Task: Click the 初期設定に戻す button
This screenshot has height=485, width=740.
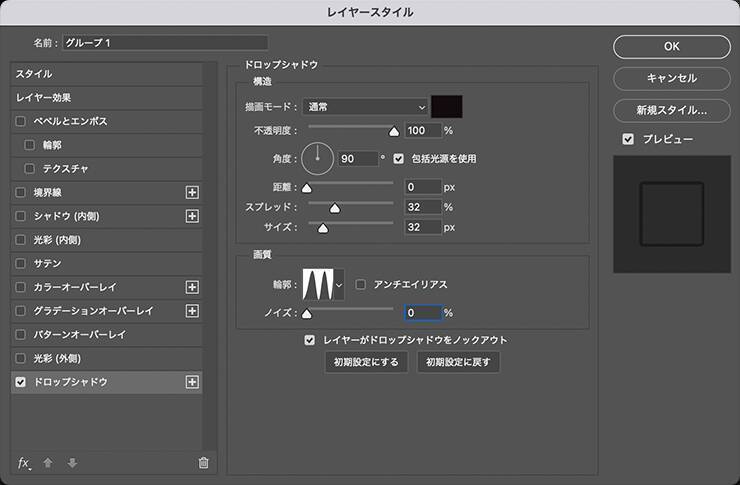Action: 458,362
